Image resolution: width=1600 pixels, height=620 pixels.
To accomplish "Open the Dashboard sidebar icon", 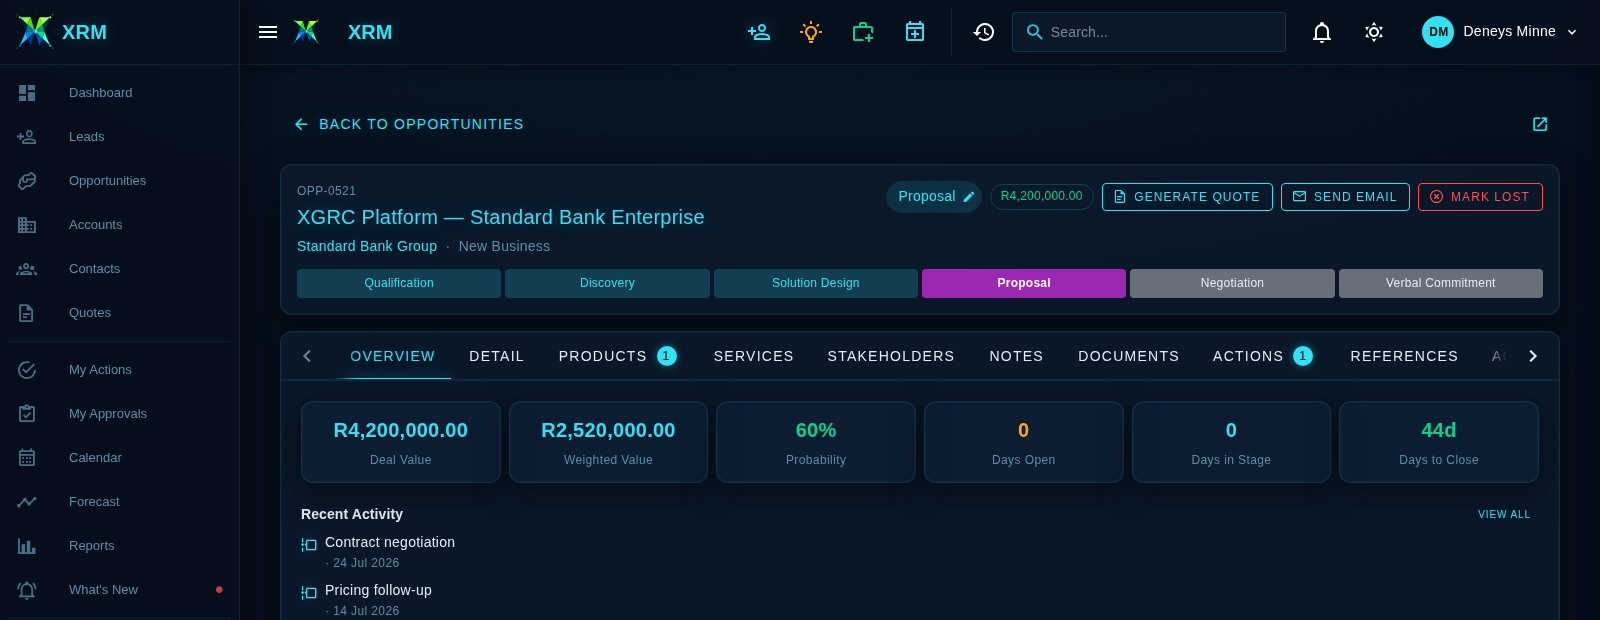I will point(27,93).
